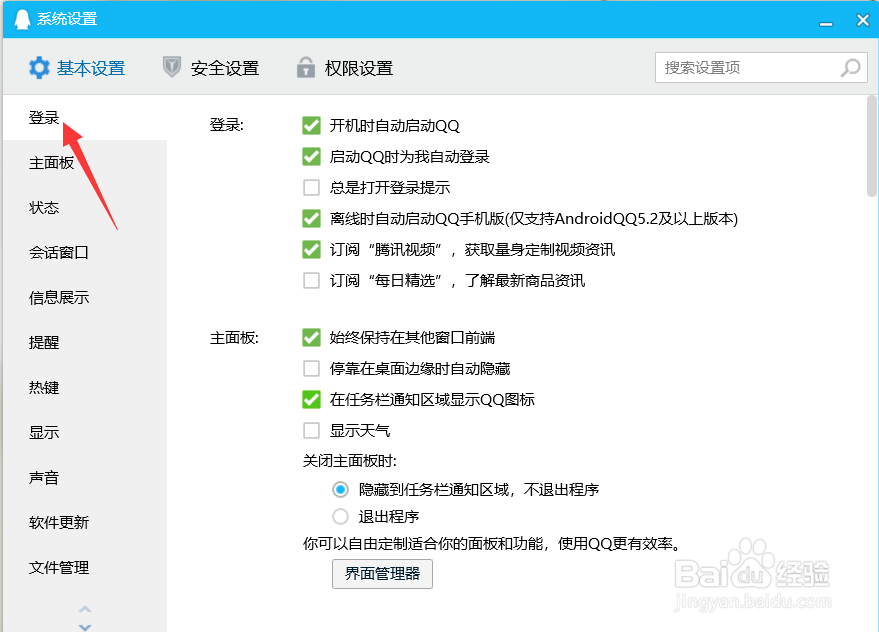Click the 登录: section heading

227,124
